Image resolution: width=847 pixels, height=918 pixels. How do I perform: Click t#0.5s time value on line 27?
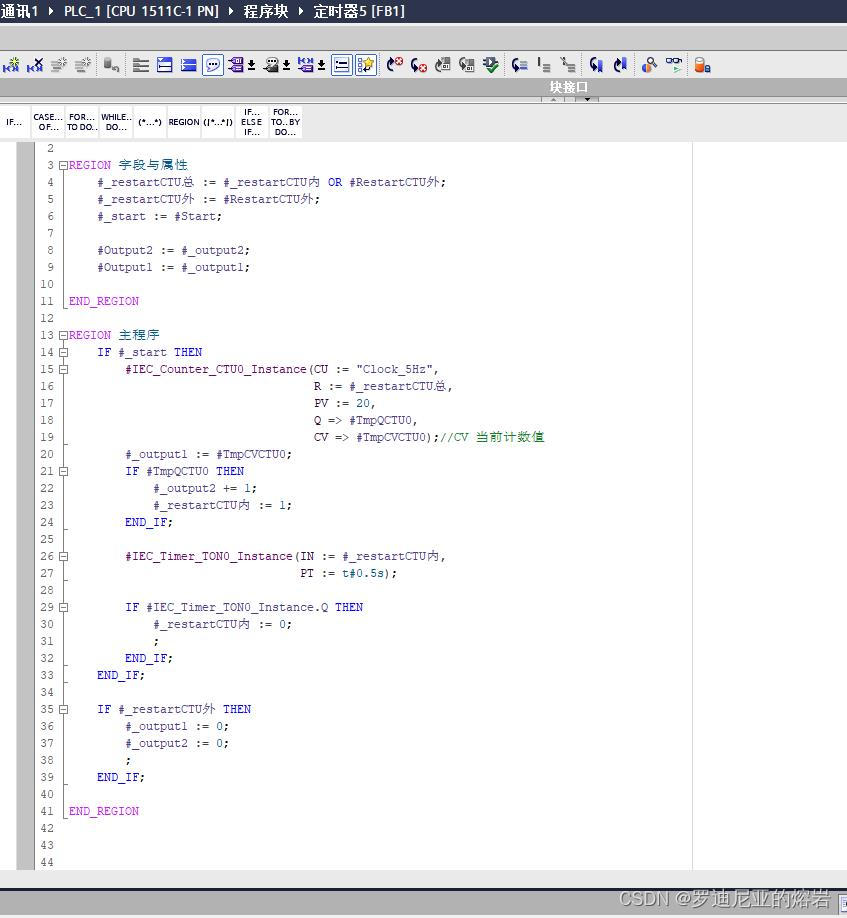363,573
